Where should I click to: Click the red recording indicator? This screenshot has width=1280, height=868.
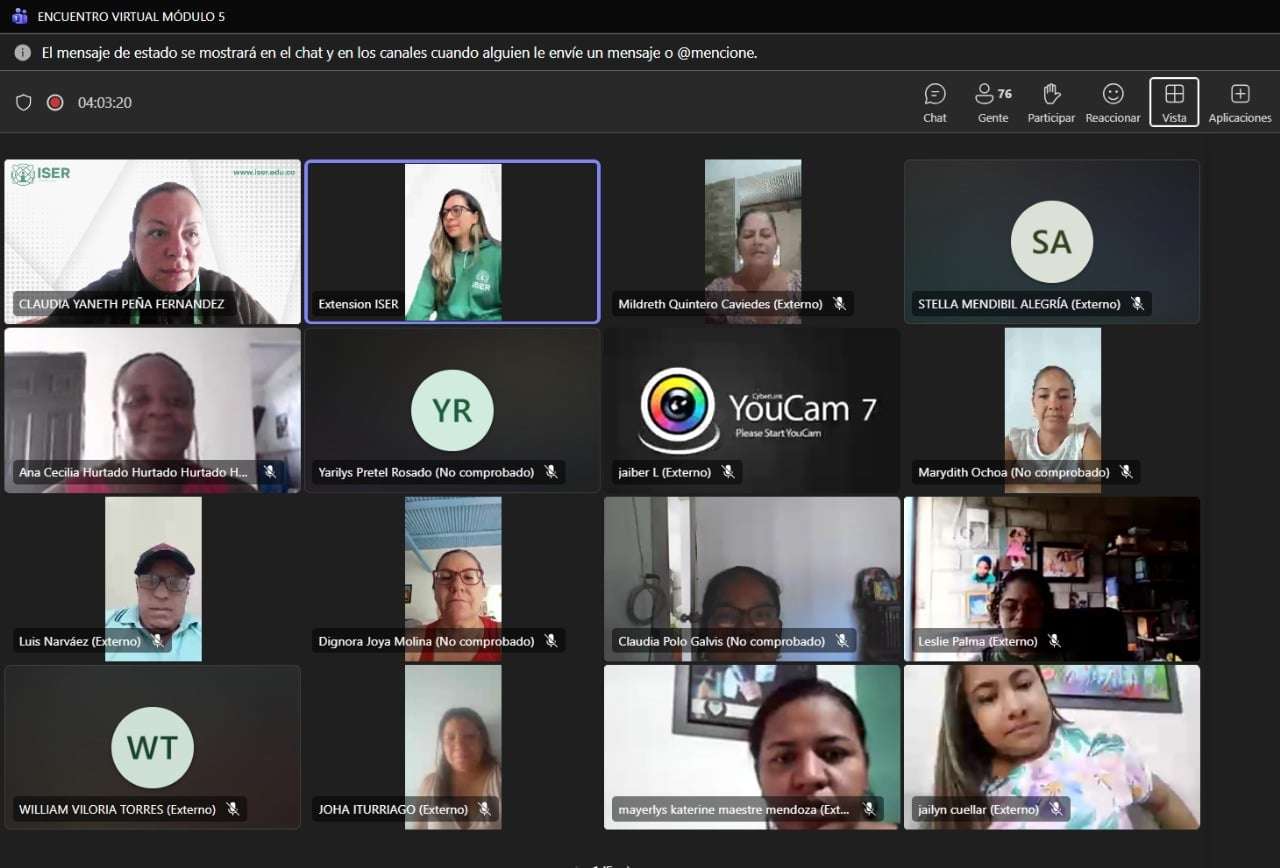click(x=55, y=102)
